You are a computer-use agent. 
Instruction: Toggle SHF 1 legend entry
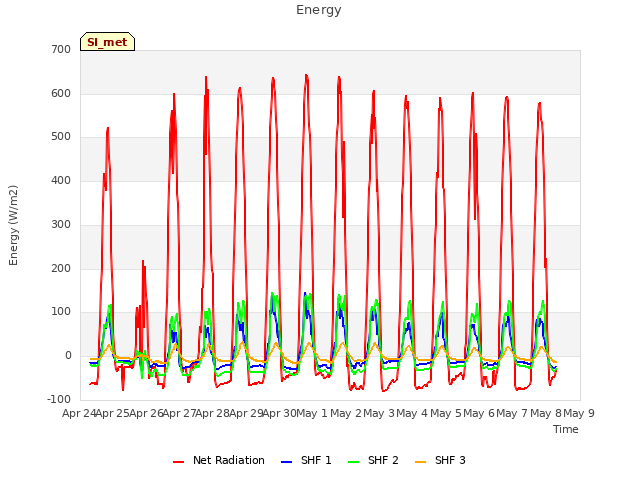pyautogui.click(x=306, y=460)
